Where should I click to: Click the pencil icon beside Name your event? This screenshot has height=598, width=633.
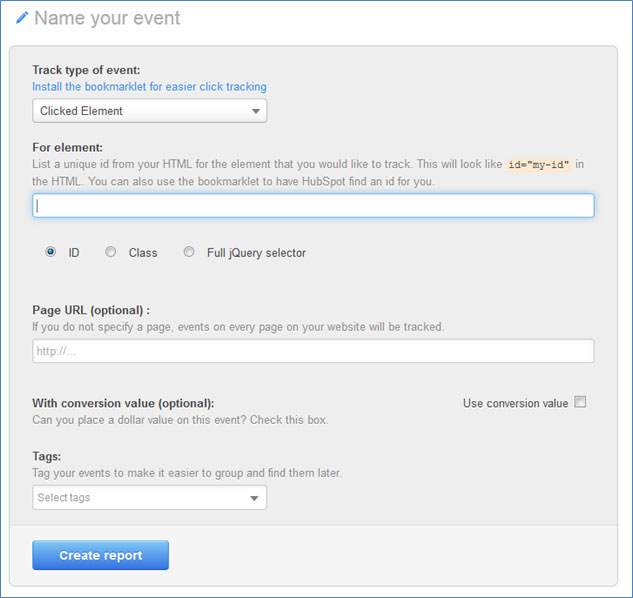point(22,18)
